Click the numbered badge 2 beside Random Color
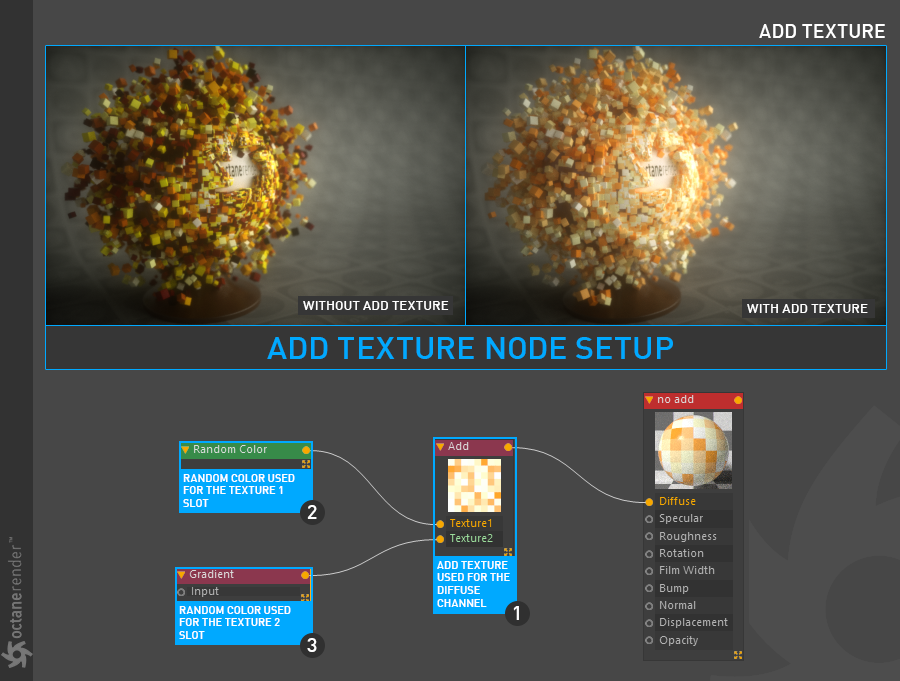This screenshot has height=681, width=900. (x=312, y=513)
